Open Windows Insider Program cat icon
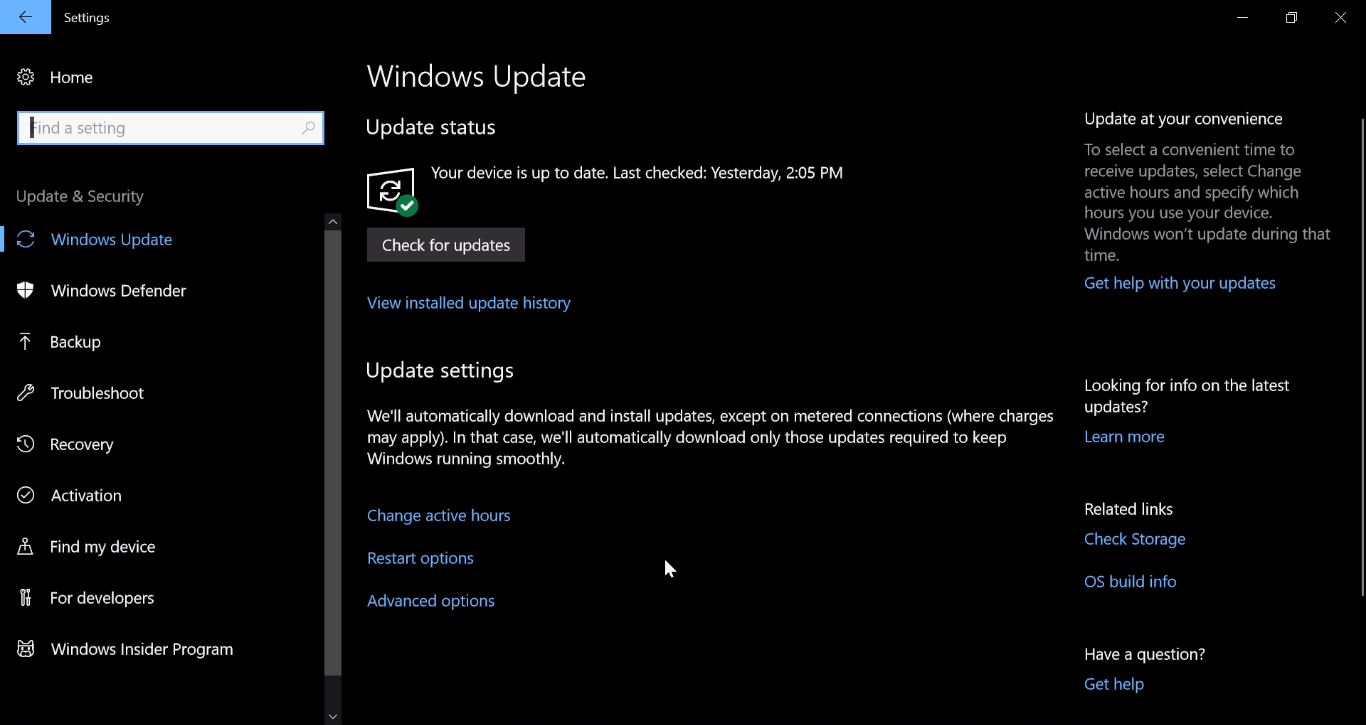Screen dimensions: 1366x725 point(26,649)
